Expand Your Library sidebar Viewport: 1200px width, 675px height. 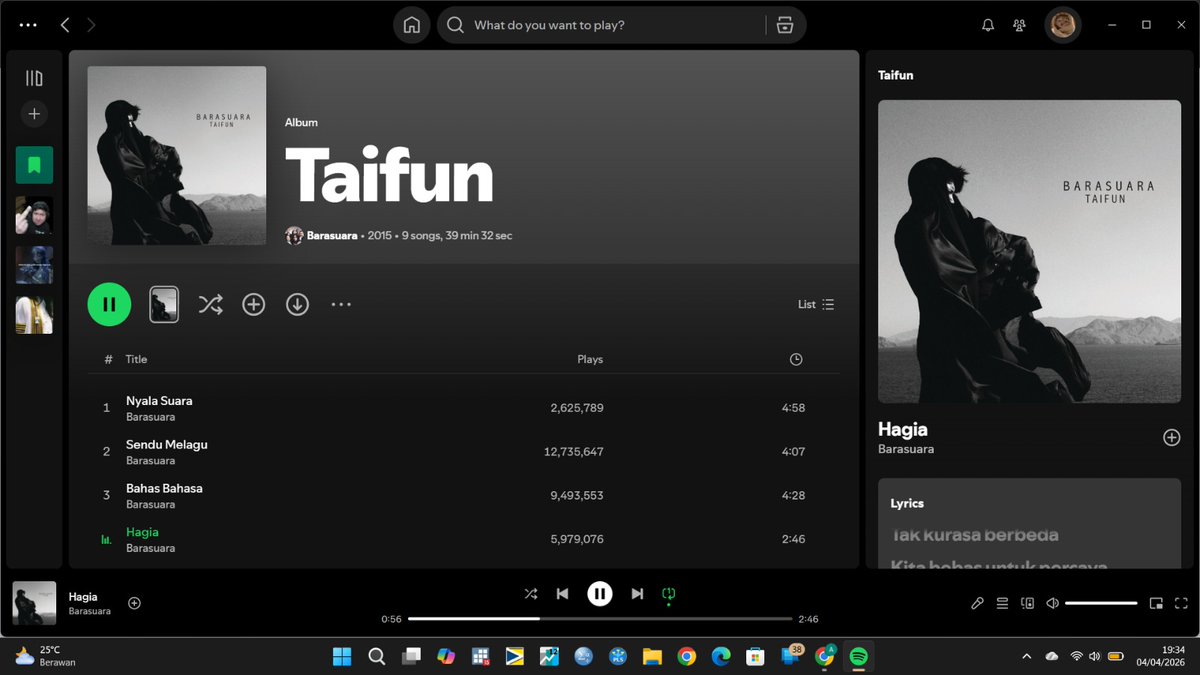click(34, 78)
